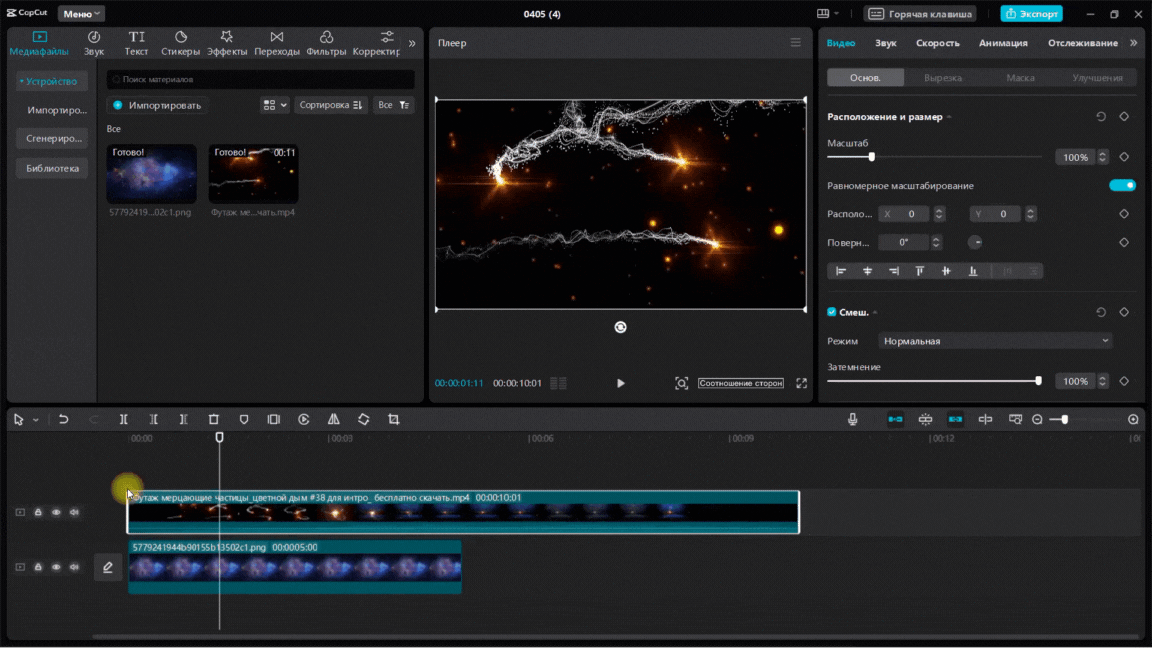This screenshot has width=1152, height=648.
Task: Open the Режим blend mode dropdown
Action: (x=995, y=341)
